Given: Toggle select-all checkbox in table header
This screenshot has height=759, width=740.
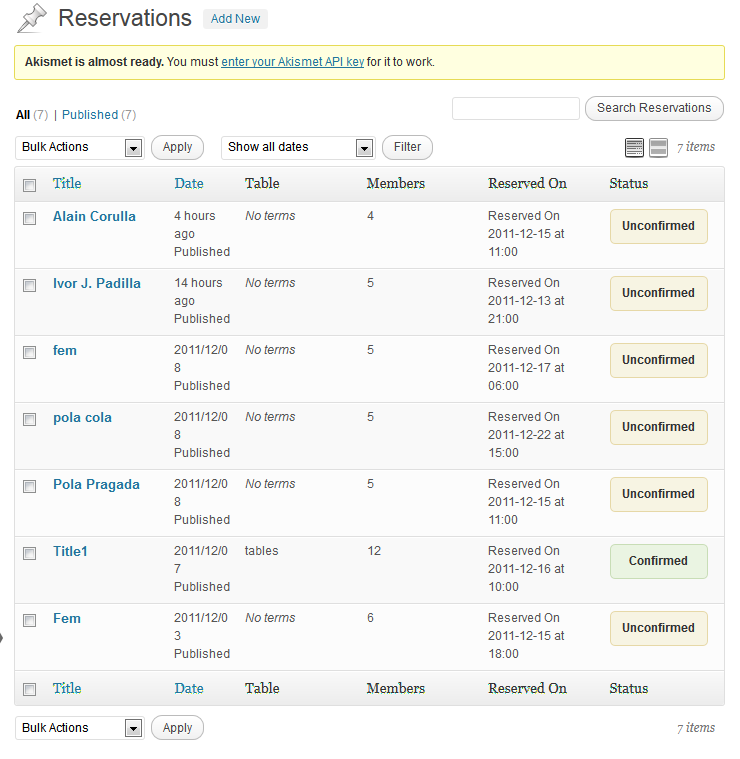Looking at the screenshot, I should point(30,185).
